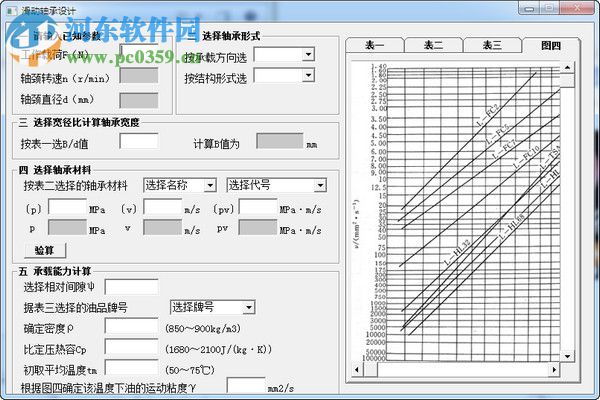This screenshot has width=600, height=400.
Task: Click the application icon in title bar
Action: [x=10, y=11]
